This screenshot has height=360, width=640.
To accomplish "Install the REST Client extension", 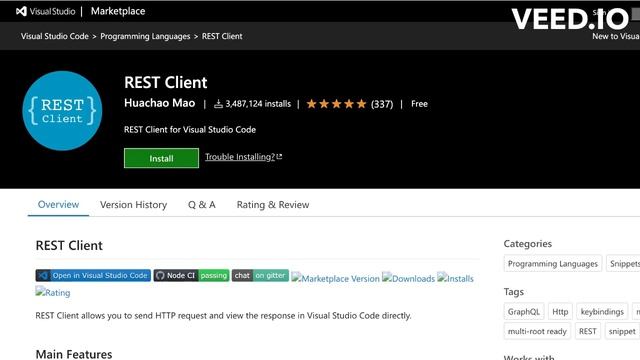I will [x=161, y=158].
